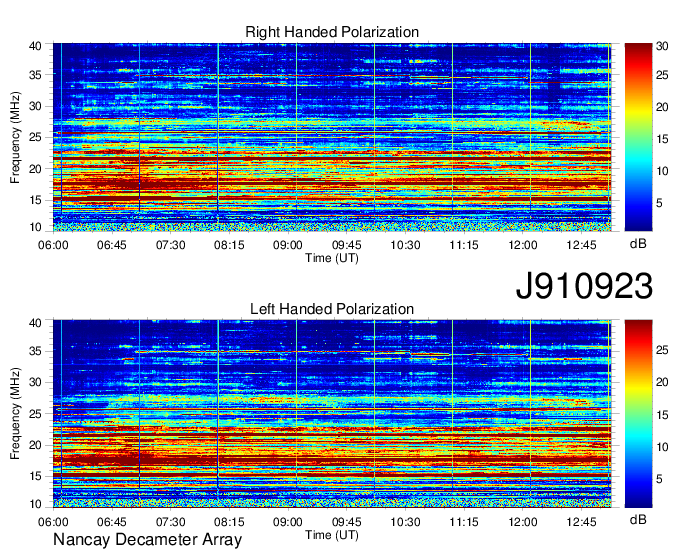
Task: Click the 5 dB tick on Right Handed colorbar
Action: click(x=659, y=203)
